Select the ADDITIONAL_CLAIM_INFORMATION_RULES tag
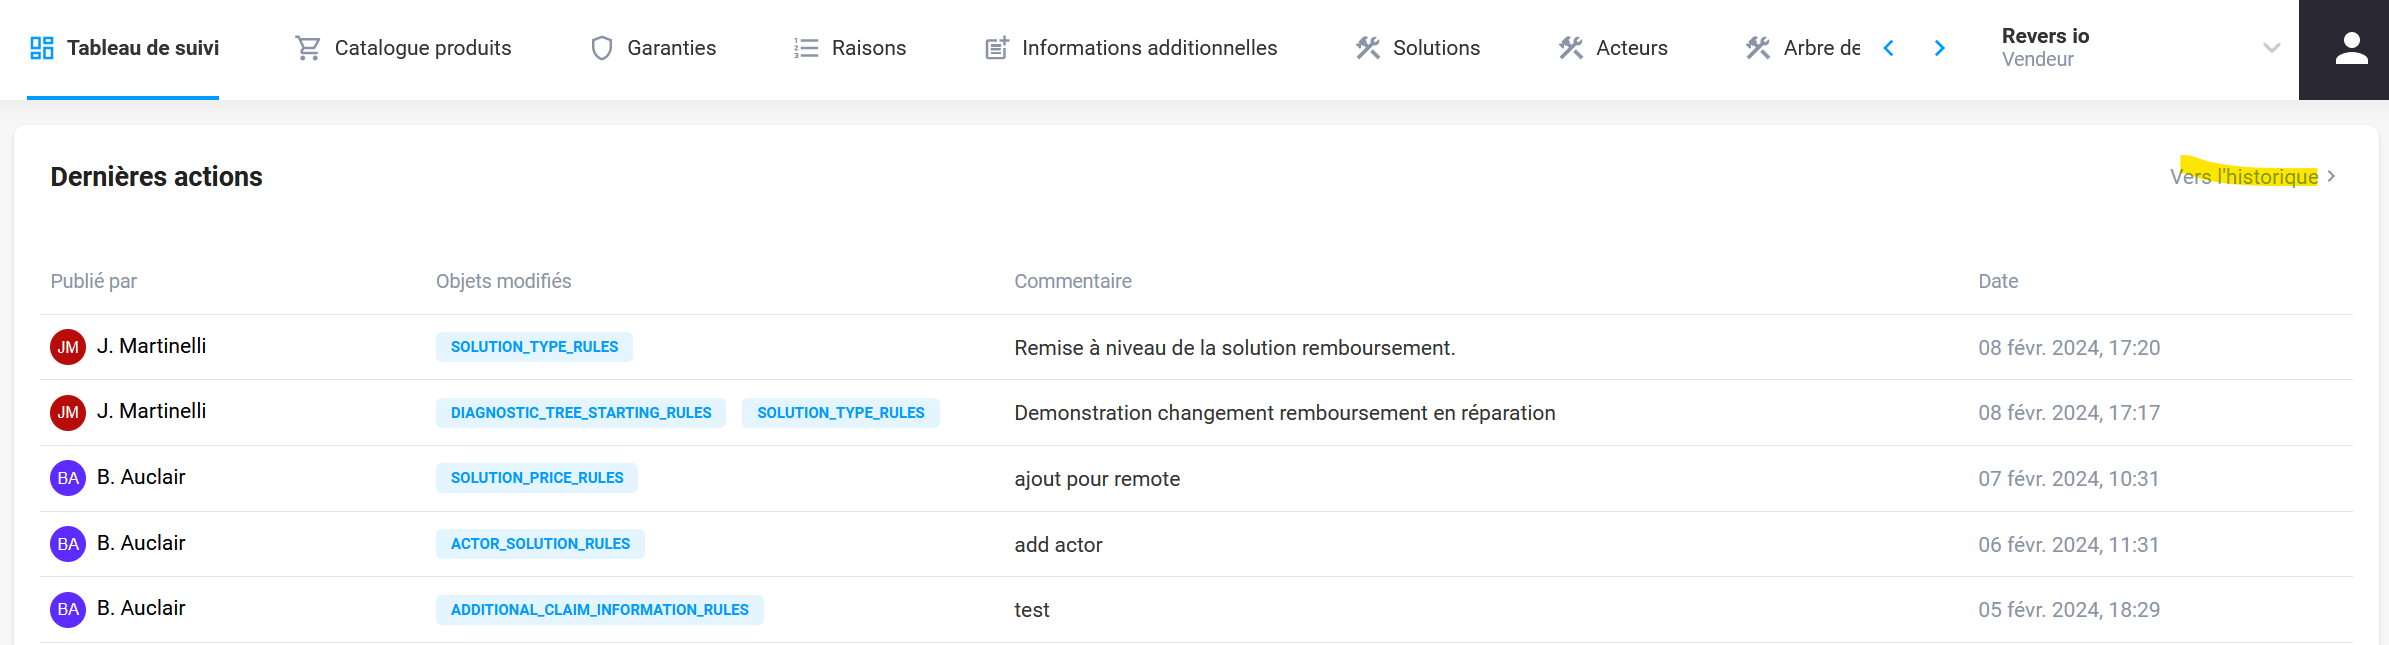Image resolution: width=2389 pixels, height=645 pixels. coord(599,610)
